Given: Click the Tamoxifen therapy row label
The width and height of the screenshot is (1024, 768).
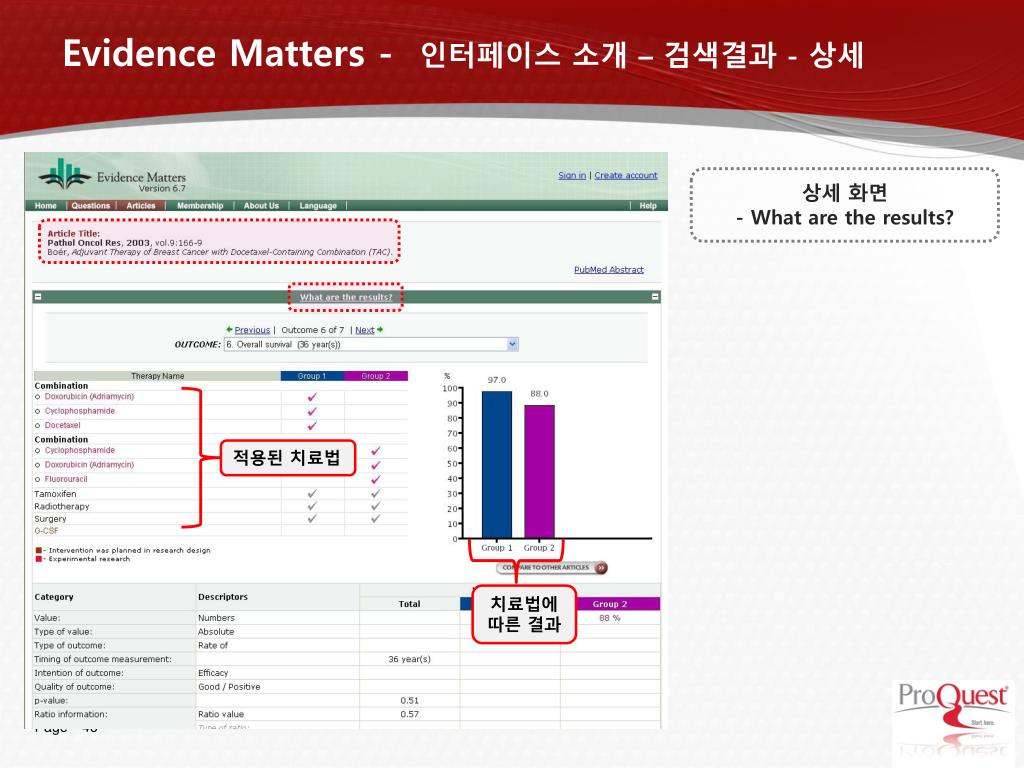Looking at the screenshot, I should pos(55,494).
